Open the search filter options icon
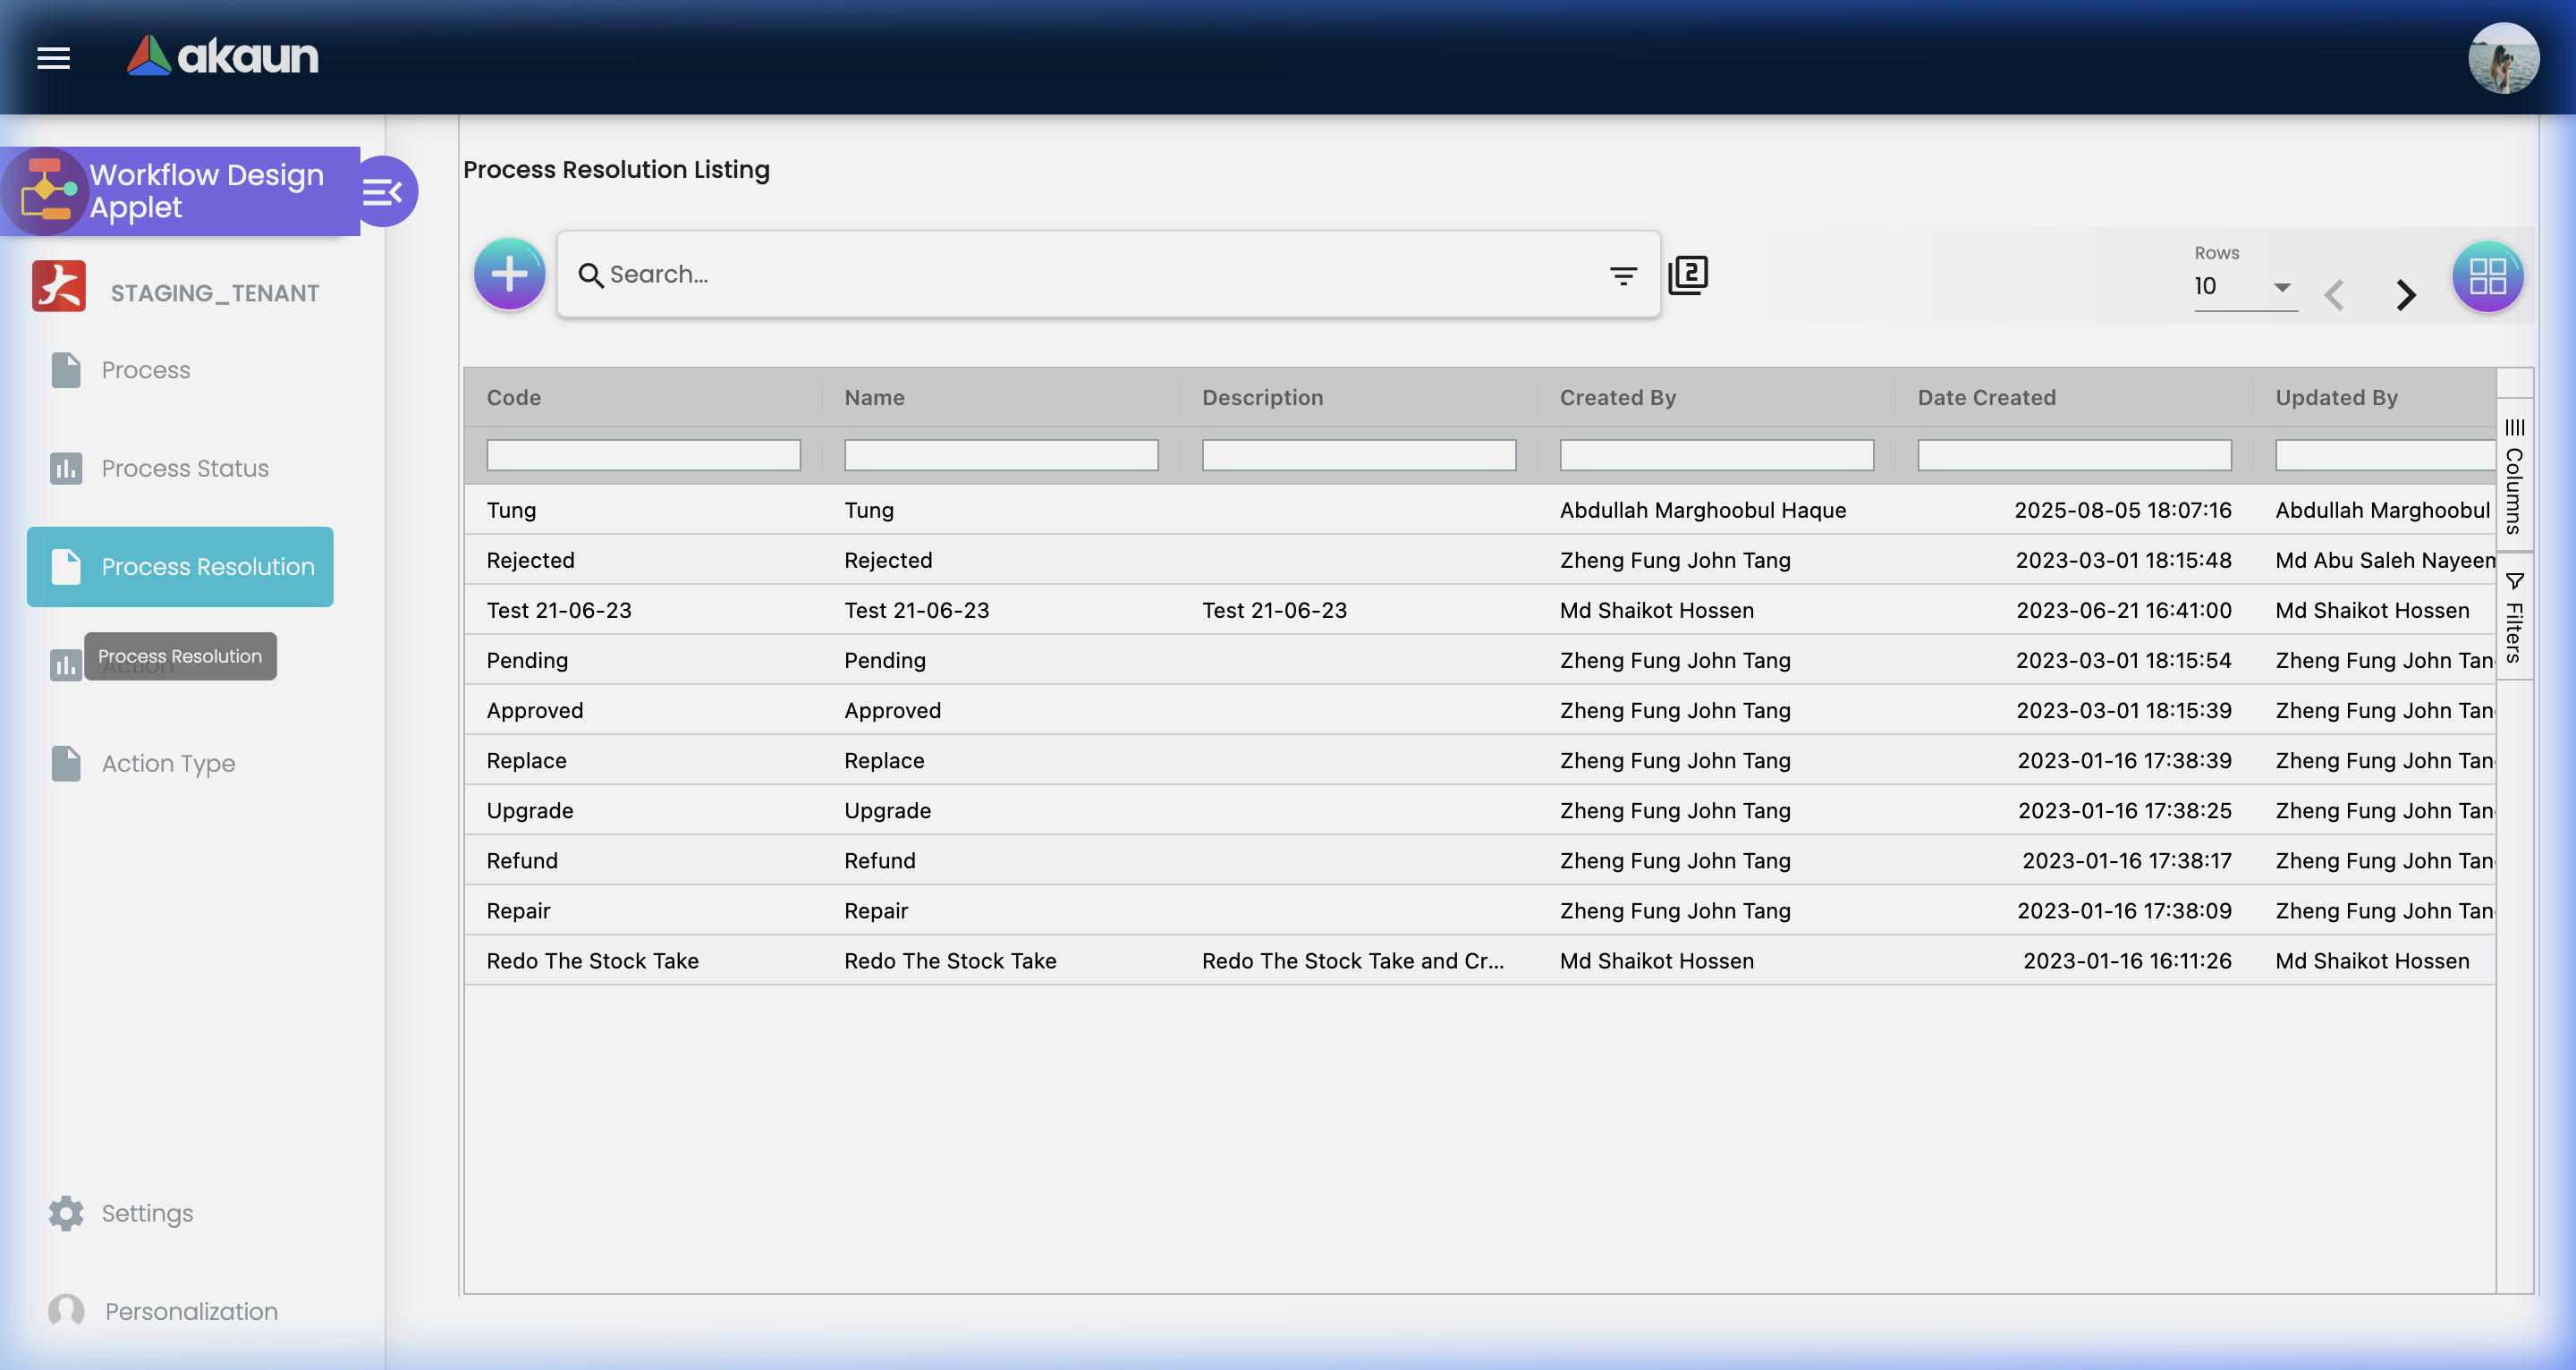The width and height of the screenshot is (2576, 1370). (1623, 275)
